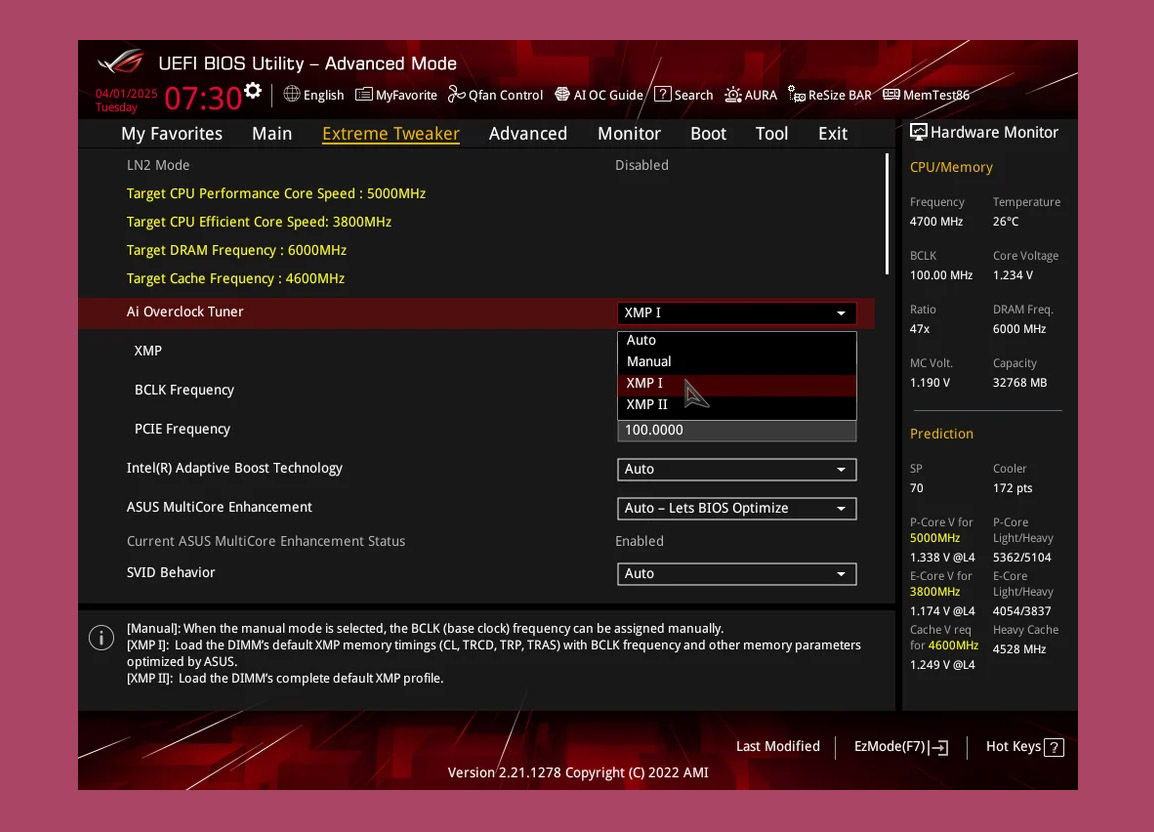Click the Search question mark icon
This screenshot has height=832, width=1154.
coord(662,94)
